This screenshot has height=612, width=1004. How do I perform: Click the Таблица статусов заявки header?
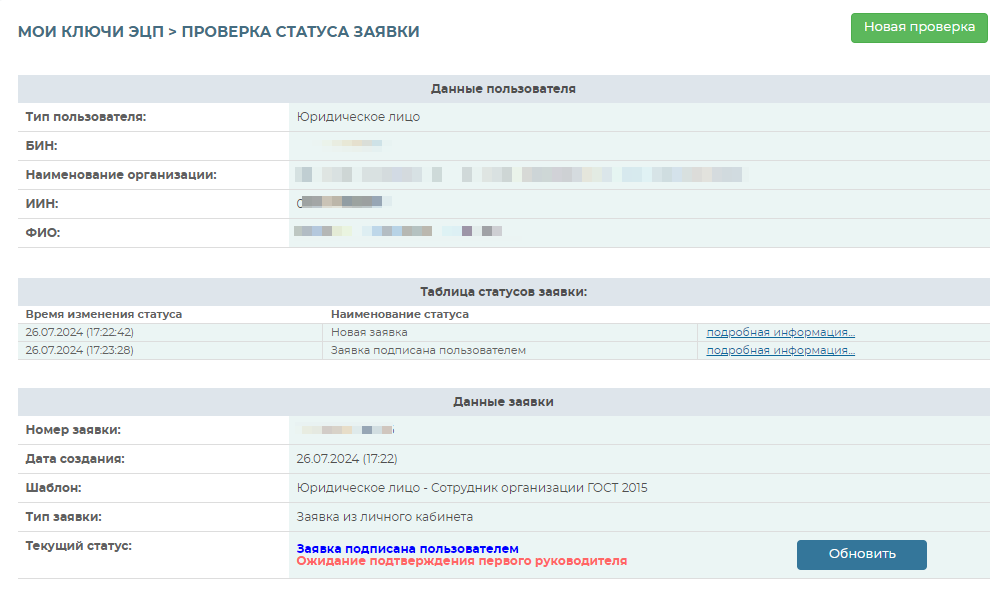click(503, 292)
